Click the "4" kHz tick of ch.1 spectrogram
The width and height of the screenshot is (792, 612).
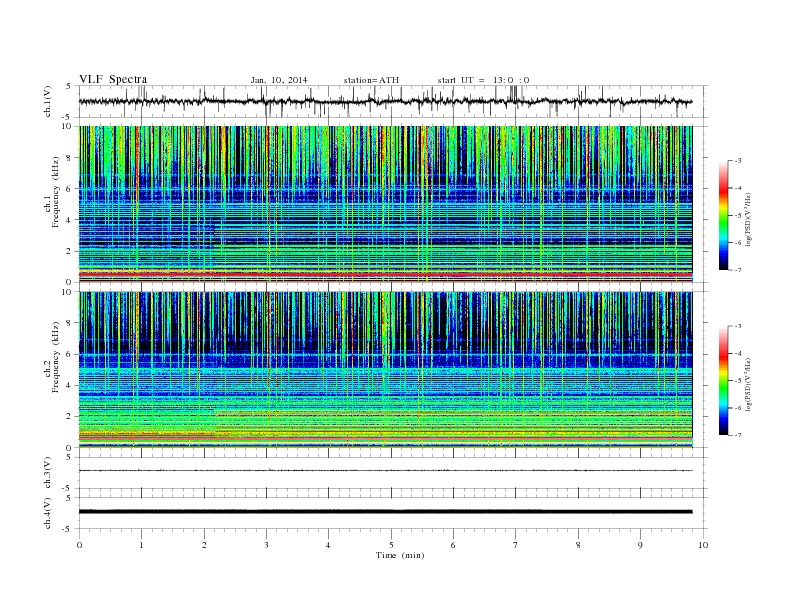click(69, 220)
